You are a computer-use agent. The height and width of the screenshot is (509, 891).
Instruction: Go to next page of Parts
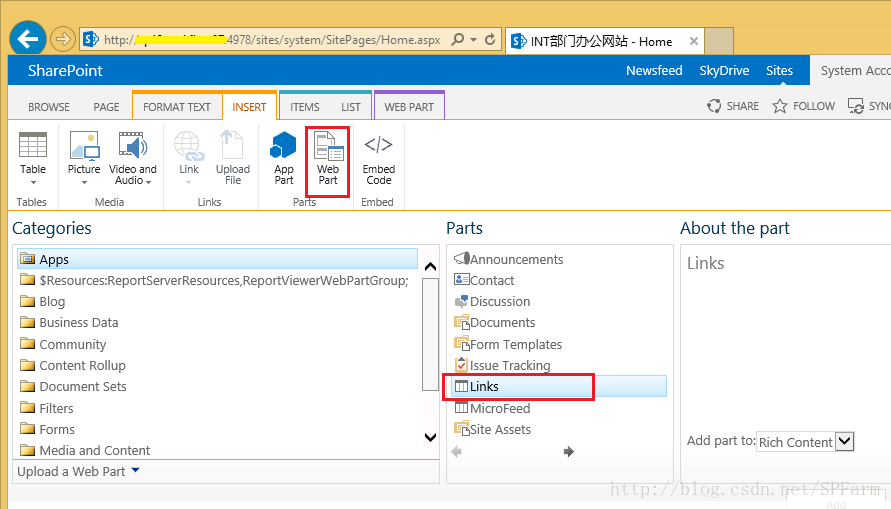point(568,452)
